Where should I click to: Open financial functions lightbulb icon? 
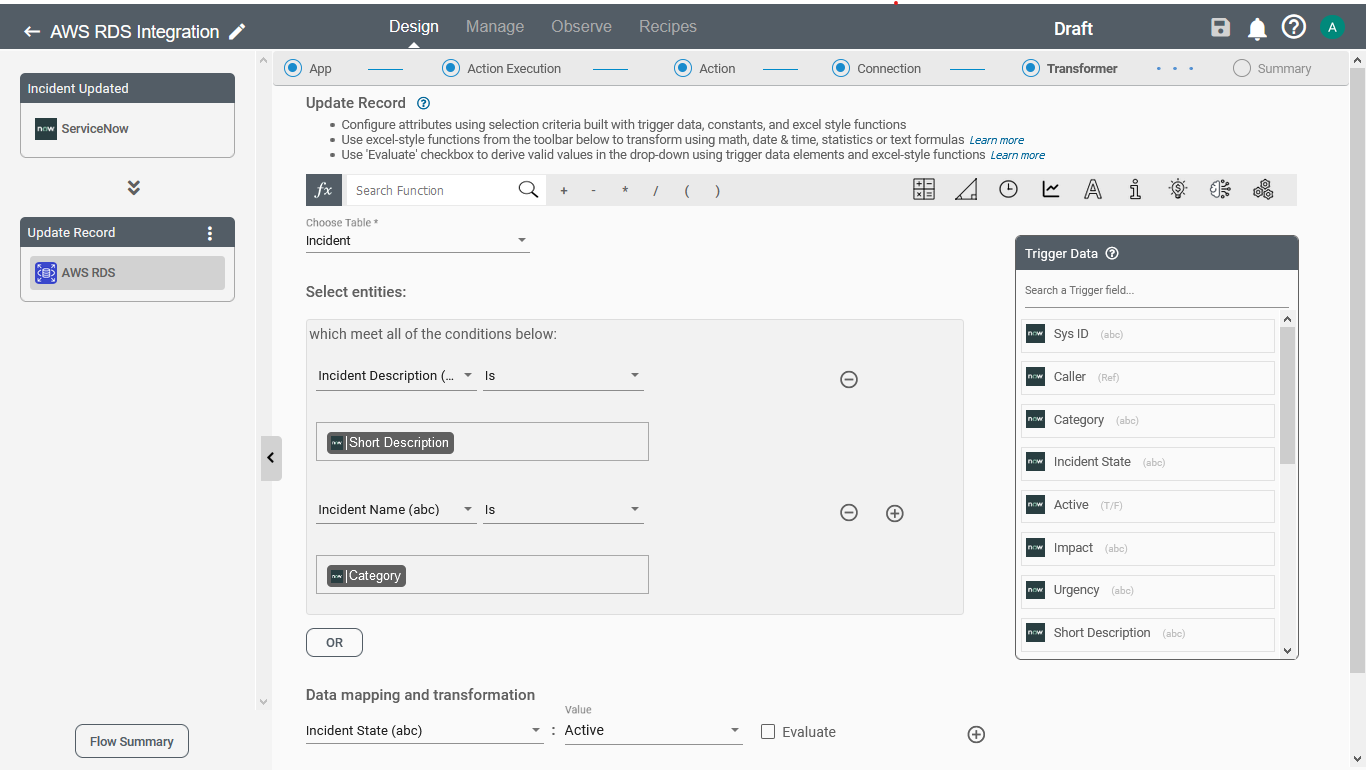[x=1178, y=189]
